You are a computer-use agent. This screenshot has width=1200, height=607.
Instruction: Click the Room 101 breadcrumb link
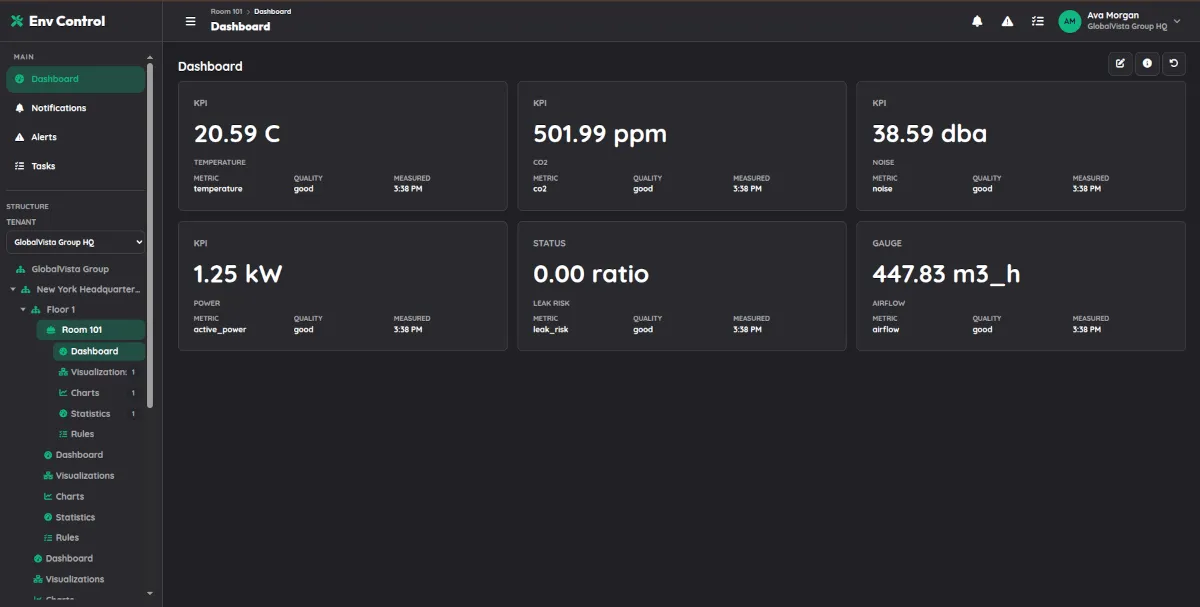(226, 11)
